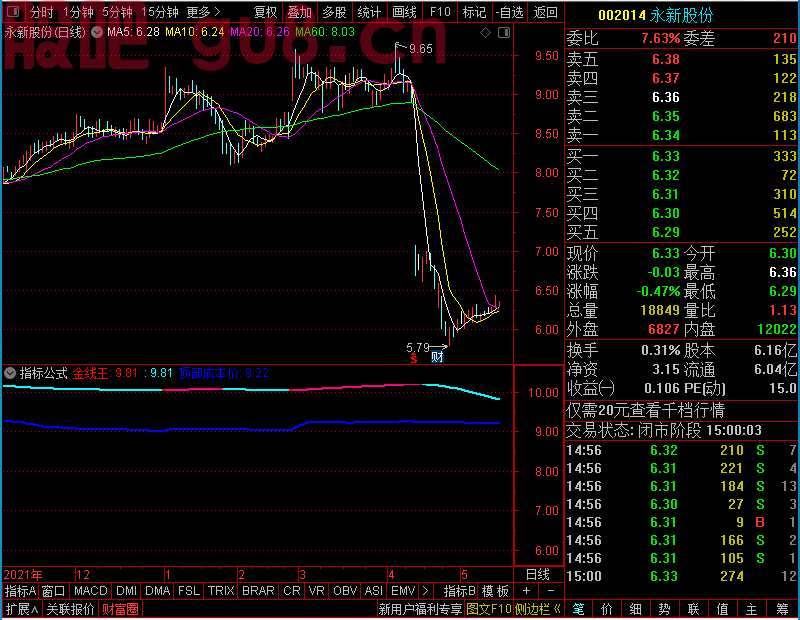Click the diamond icon above the chart
Image resolution: width=800 pixels, height=620 pixels.
[x=485, y=33]
